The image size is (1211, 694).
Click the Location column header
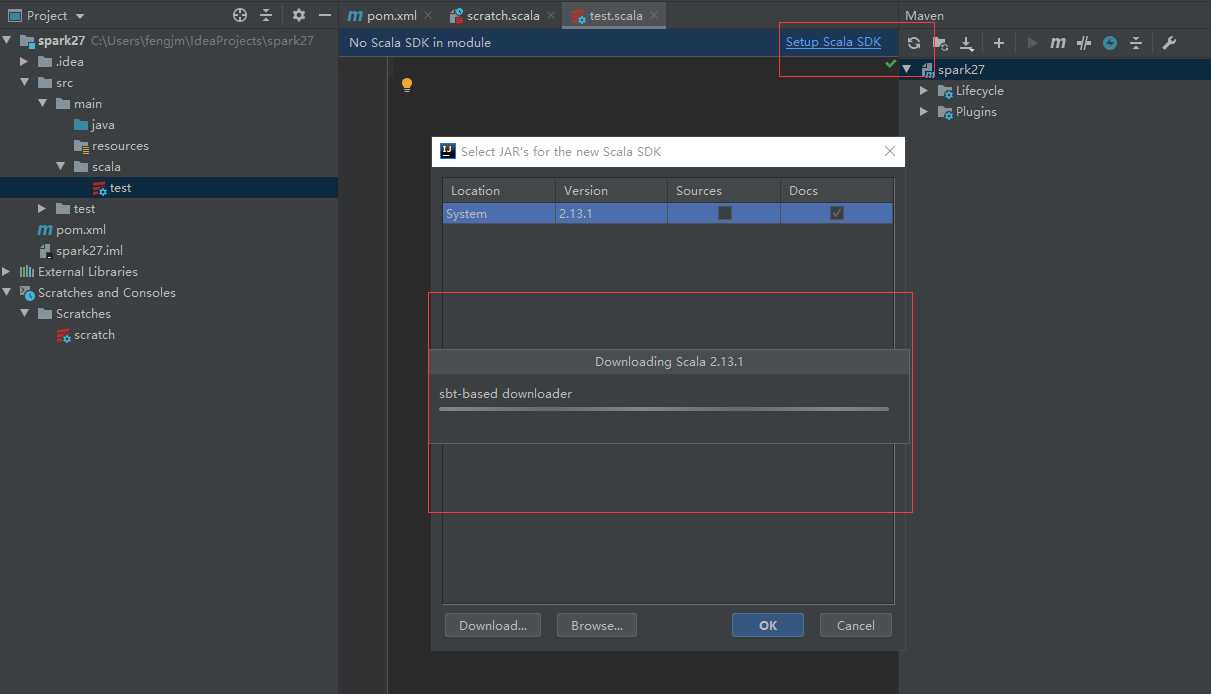[499, 190]
